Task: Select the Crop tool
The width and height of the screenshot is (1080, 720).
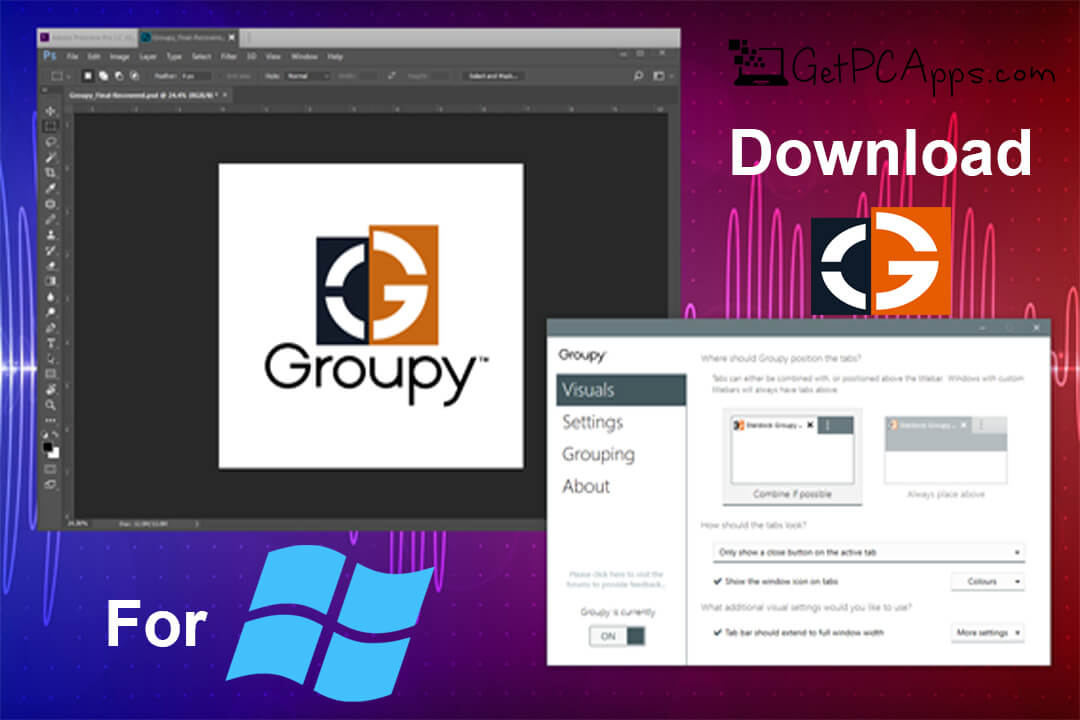Action: tap(50, 173)
